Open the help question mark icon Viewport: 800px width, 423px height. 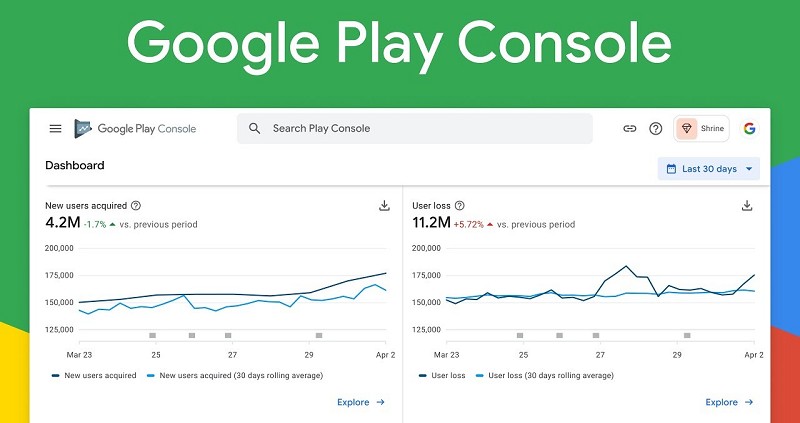coord(656,128)
